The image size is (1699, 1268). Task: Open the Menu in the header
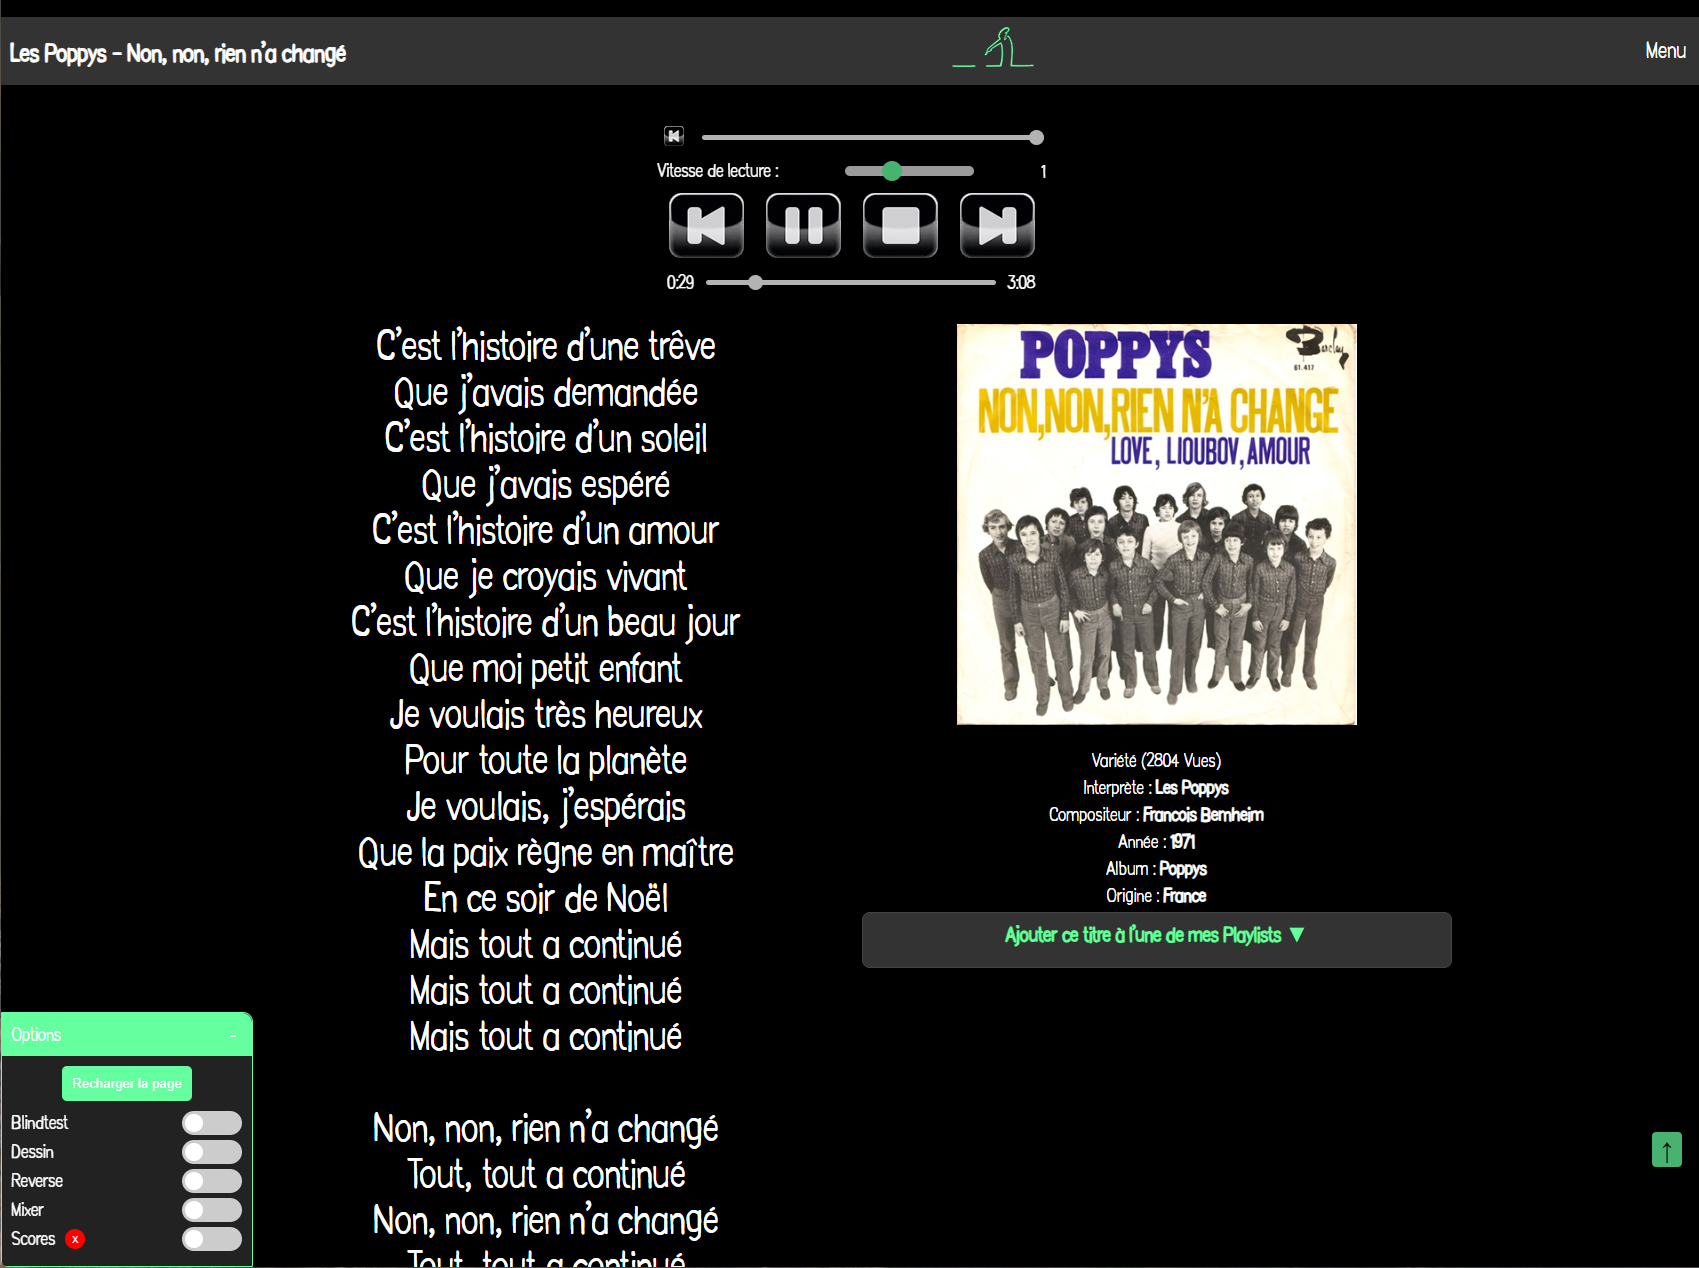tap(1665, 50)
